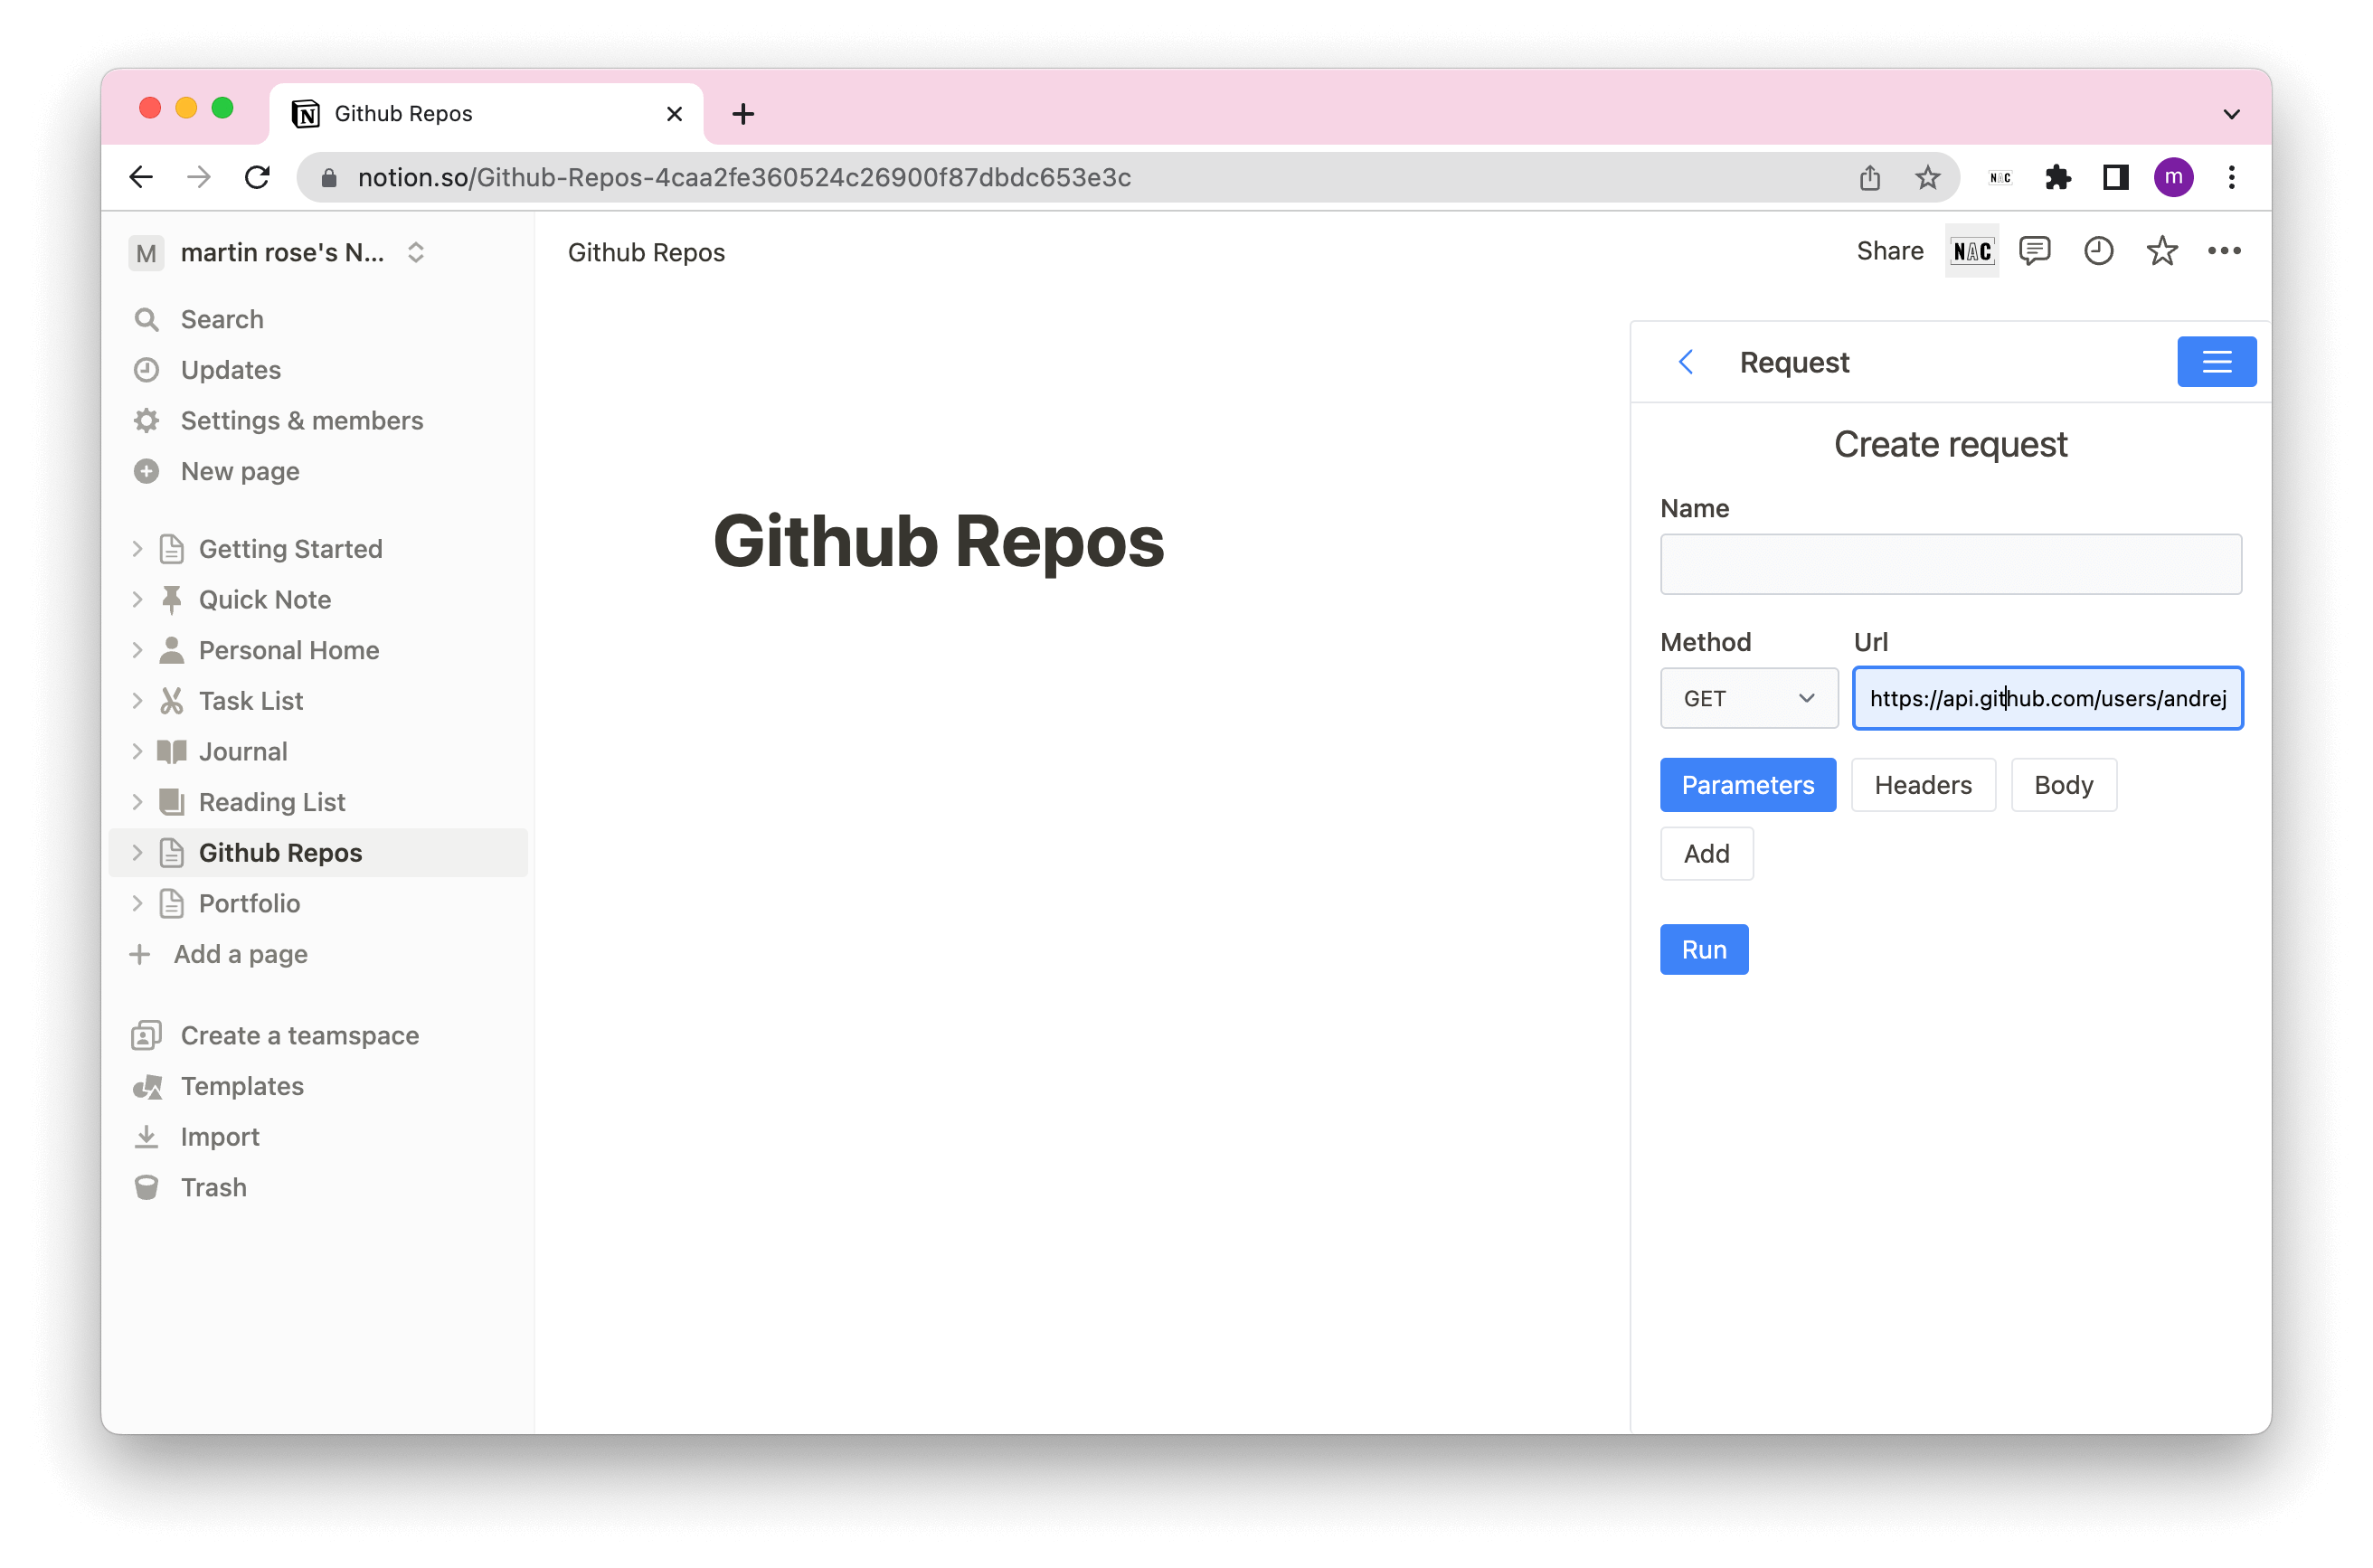This screenshot has width=2373, height=1568.
Task: Click inside the Url input field
Action: tap(2047, 698)
